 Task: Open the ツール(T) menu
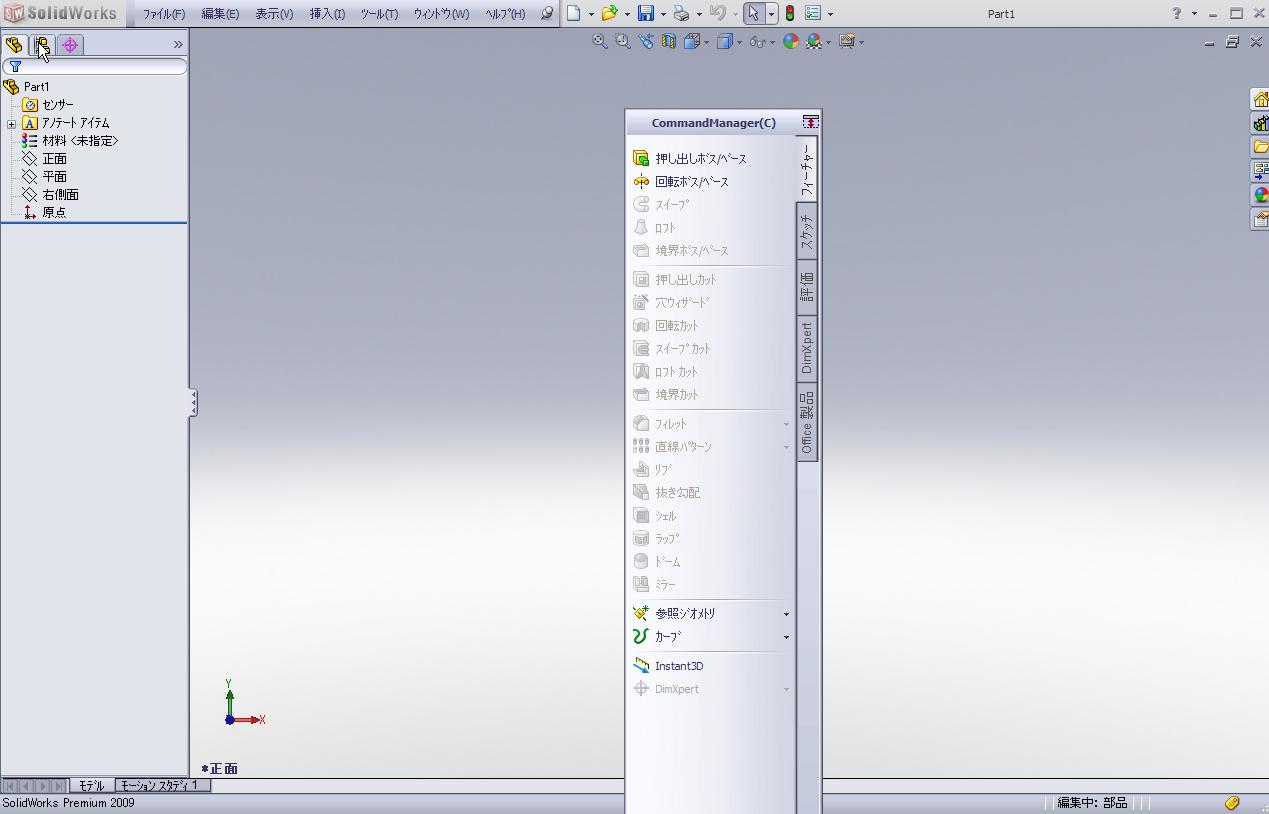pos(379,14)
